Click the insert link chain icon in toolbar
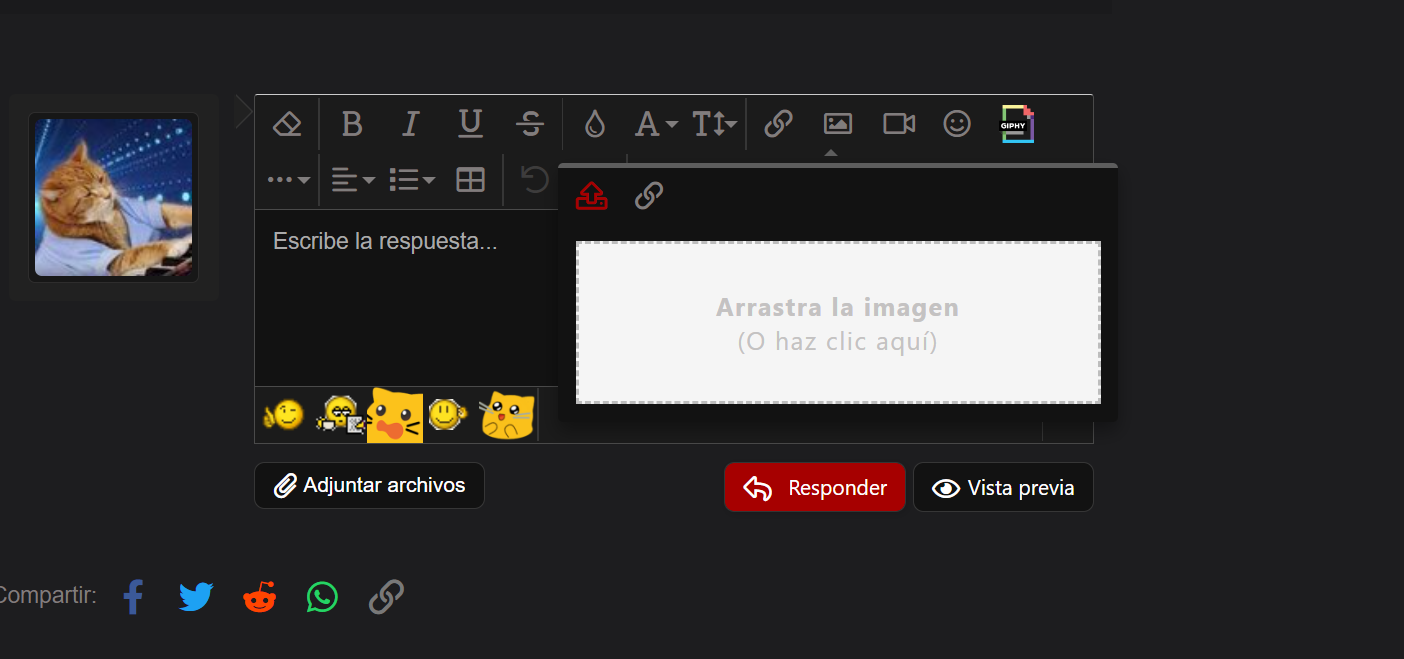The image size is (1404, 659). 778,124
